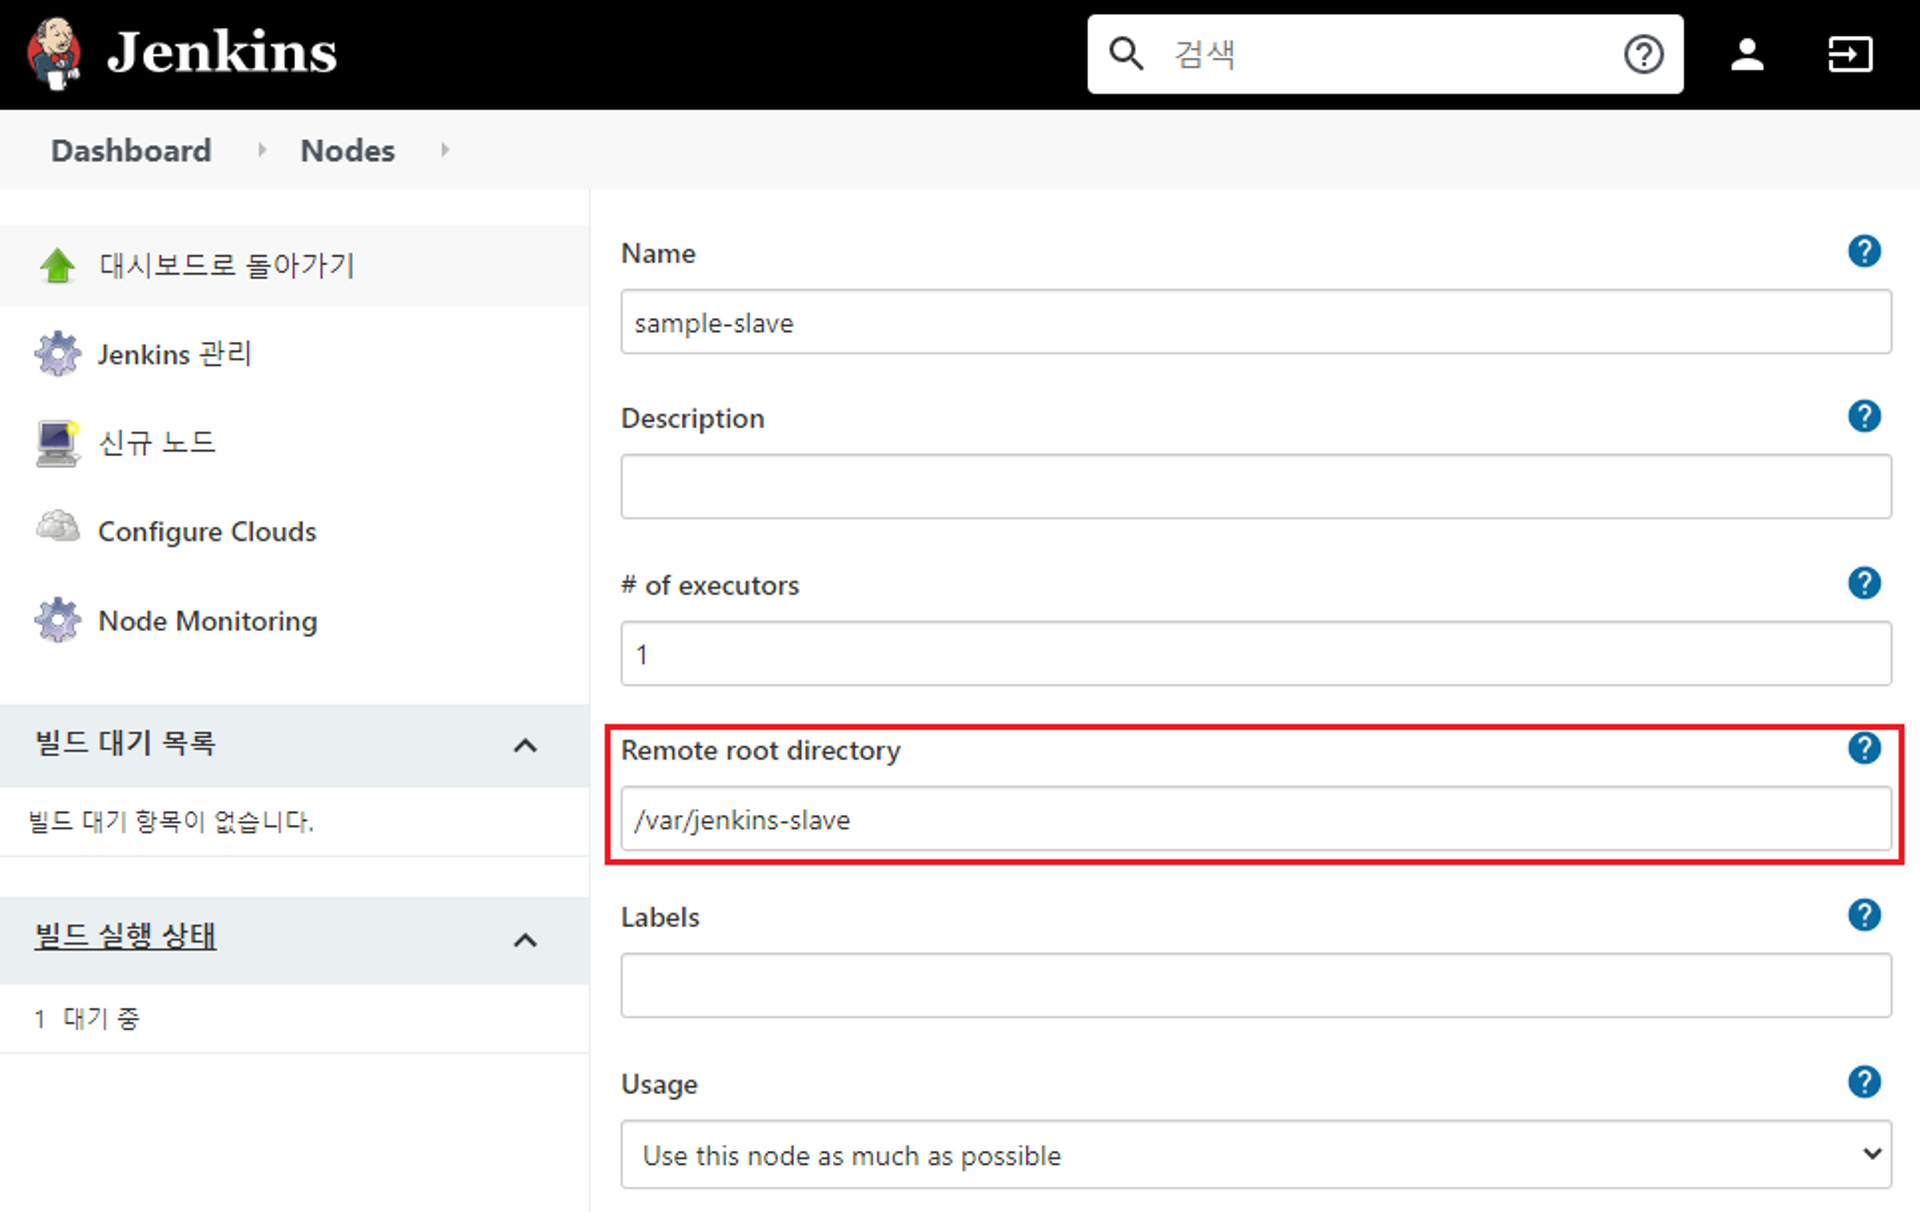Open the Usage dropdown
Viewport: 1920px width, 1212px height.
click(1256, 1155)
